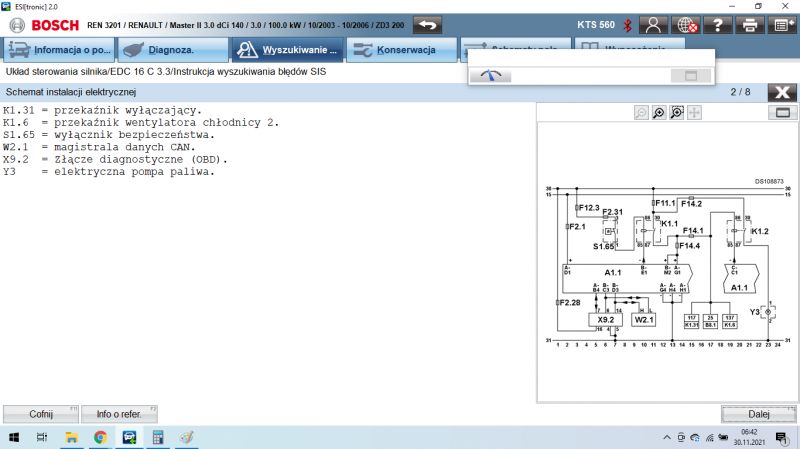Viewport: 800px width, 449px height.
Task: Open the Windows Start menu
Action: (14, 437)
